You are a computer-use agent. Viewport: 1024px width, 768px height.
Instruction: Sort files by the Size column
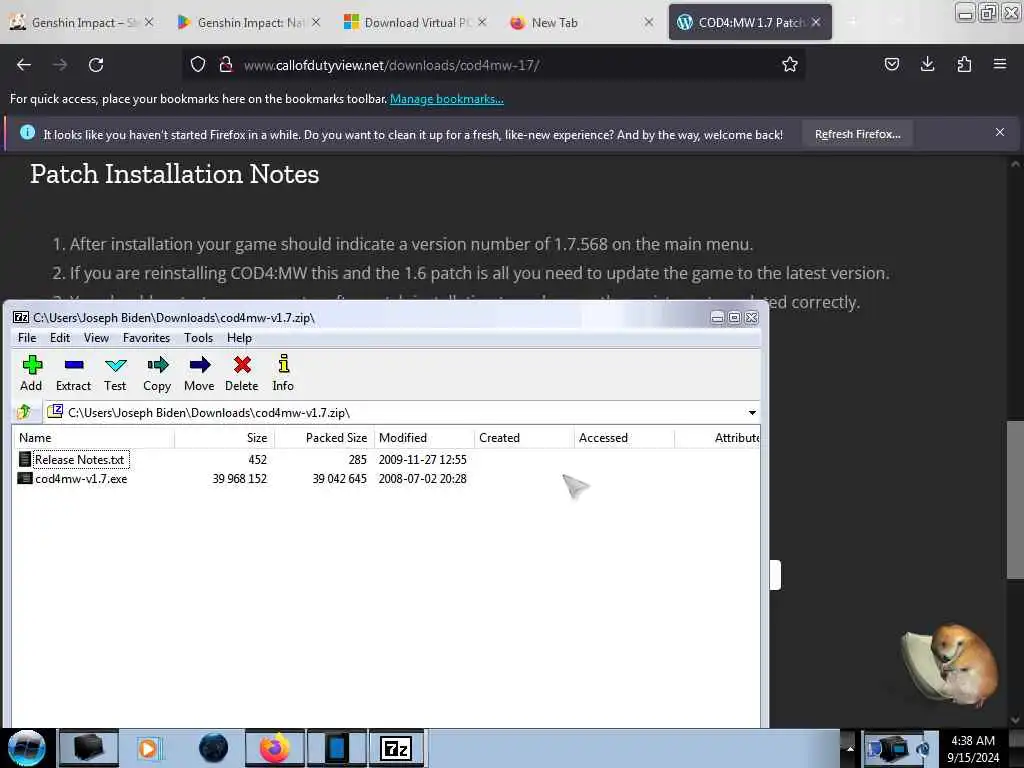point(225,438)
